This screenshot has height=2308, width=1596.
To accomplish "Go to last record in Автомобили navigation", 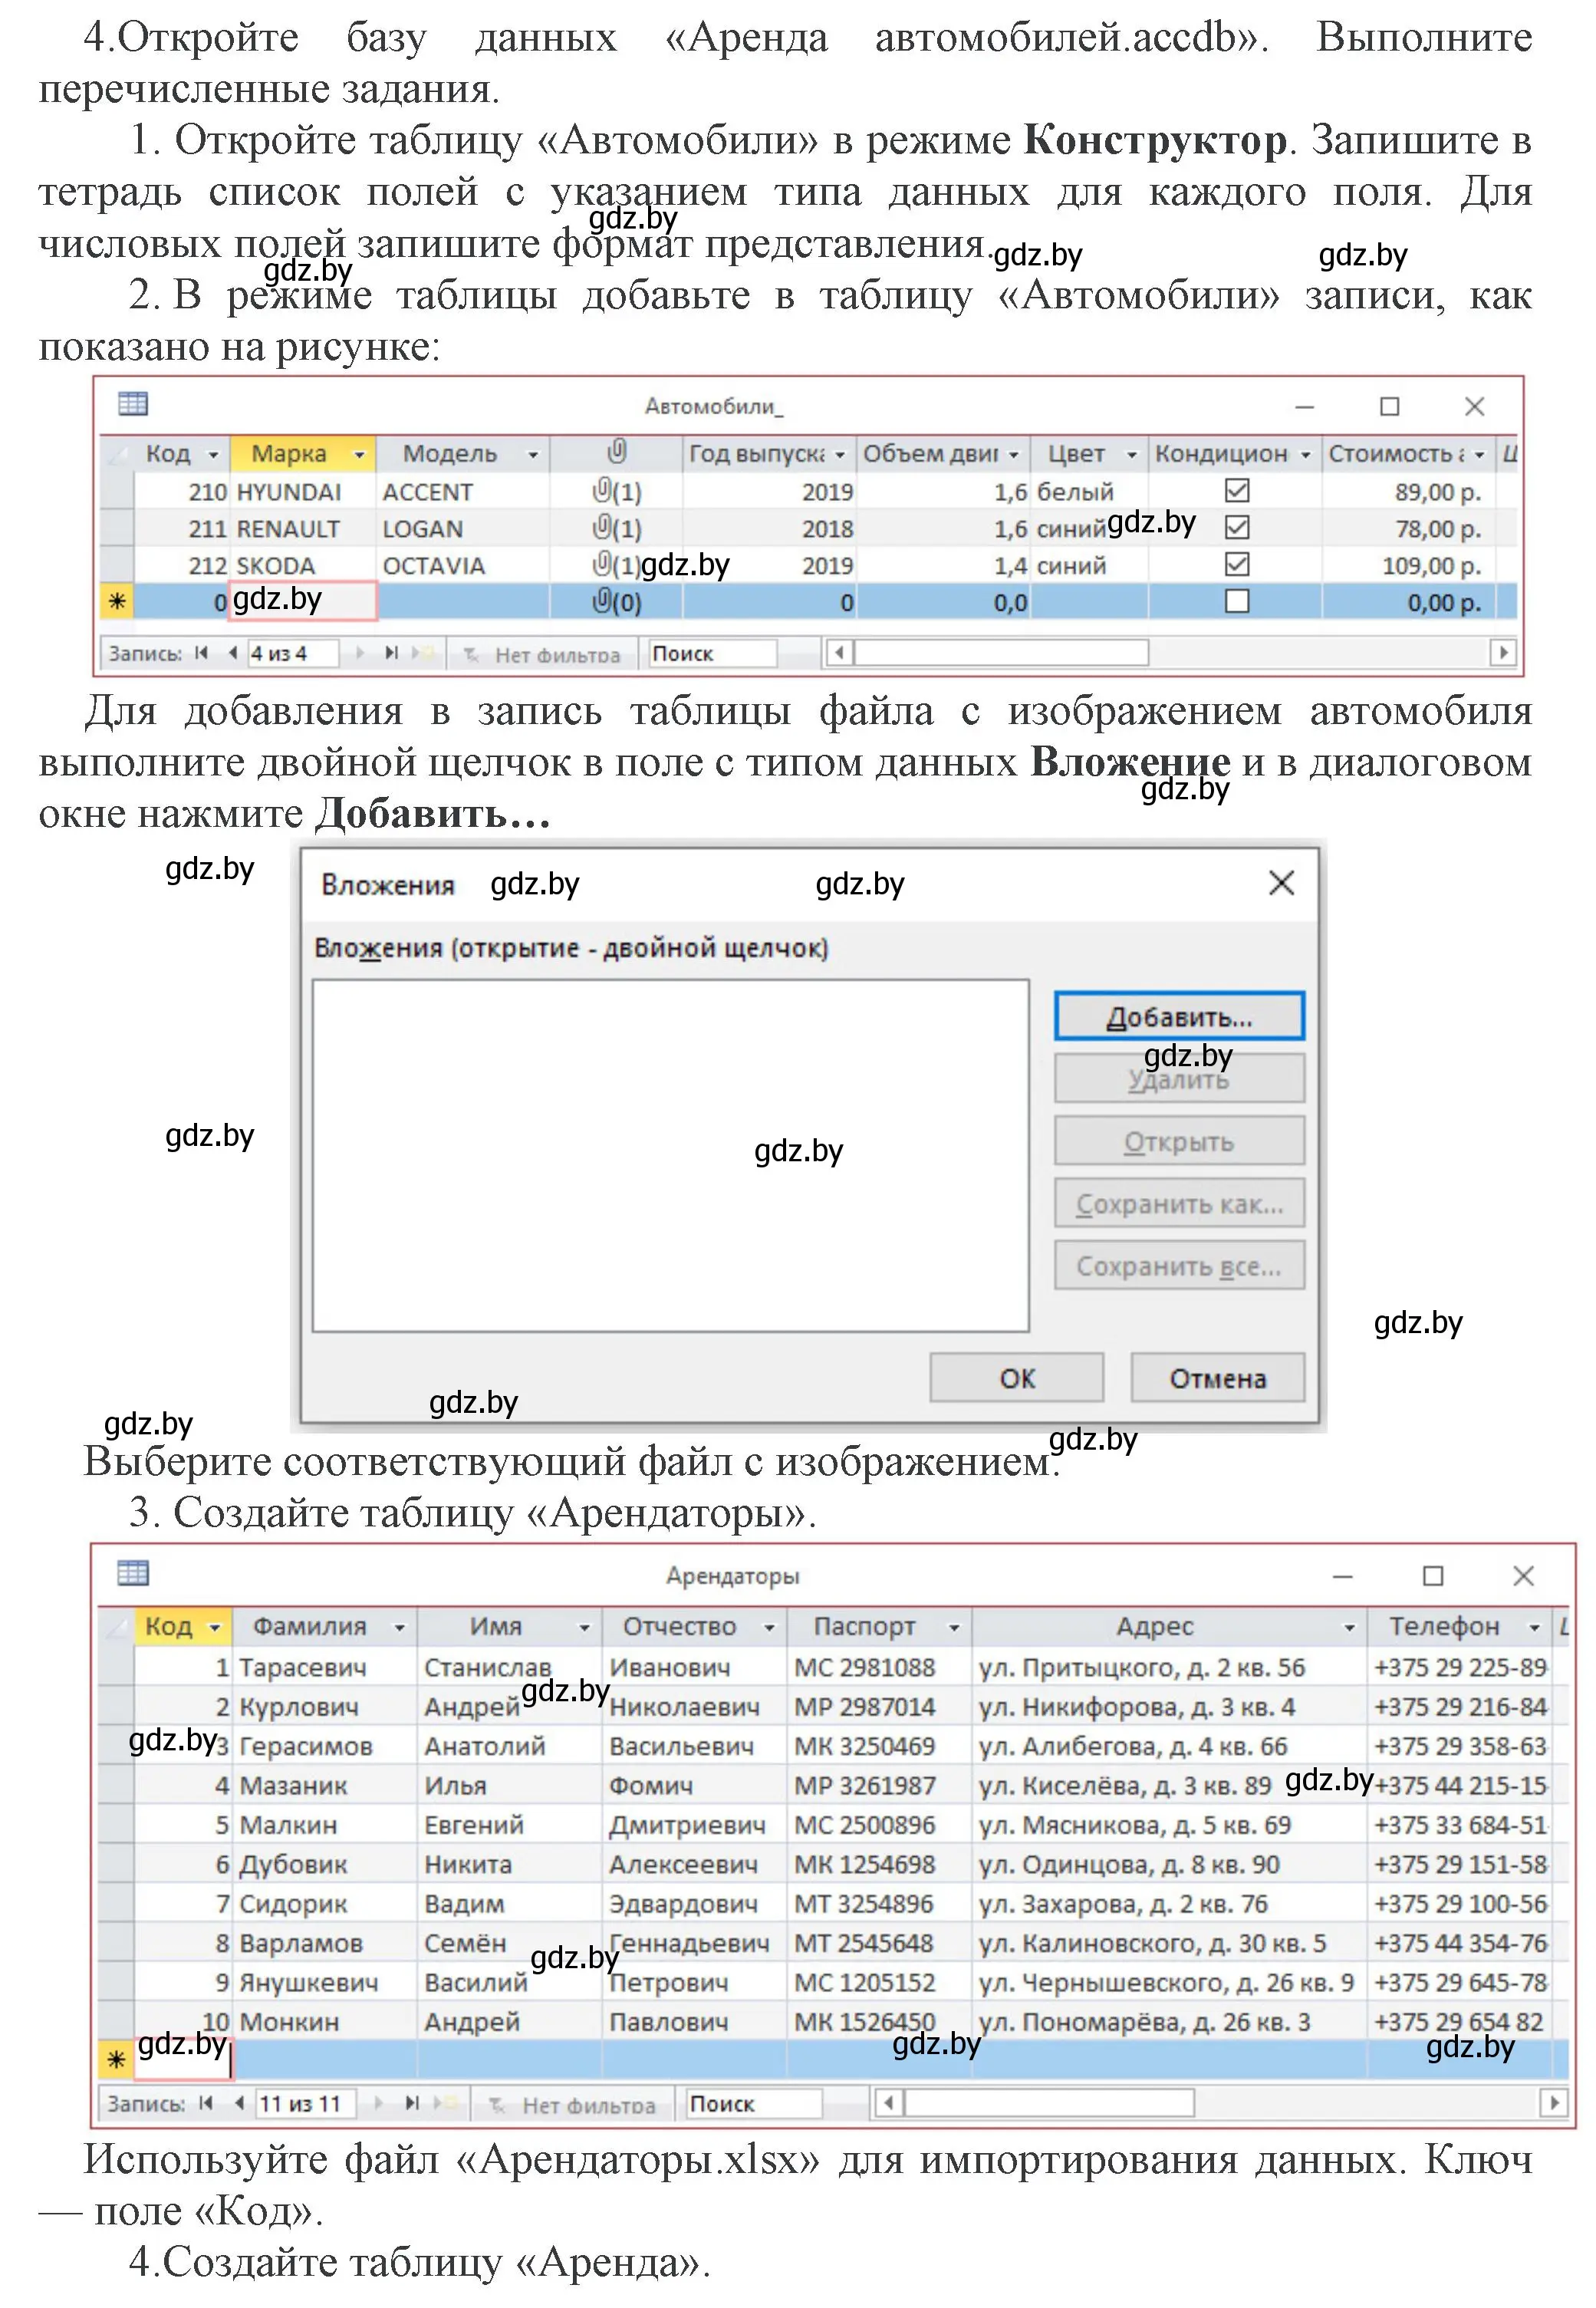I will point(391,653).
